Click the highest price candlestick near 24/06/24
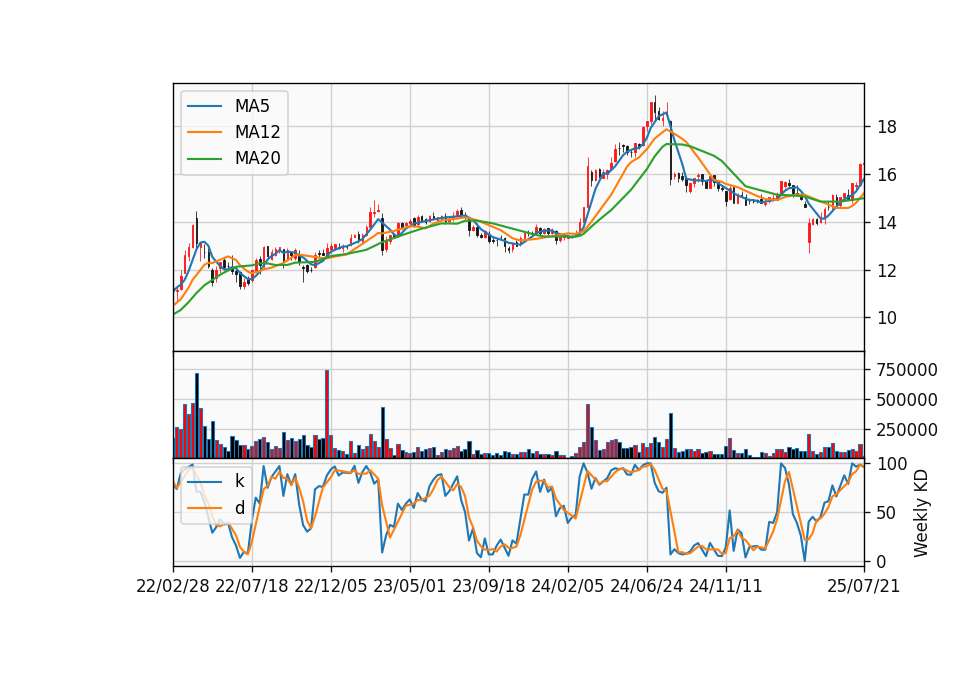Screen dimensions: 960x690 [655, 107]
